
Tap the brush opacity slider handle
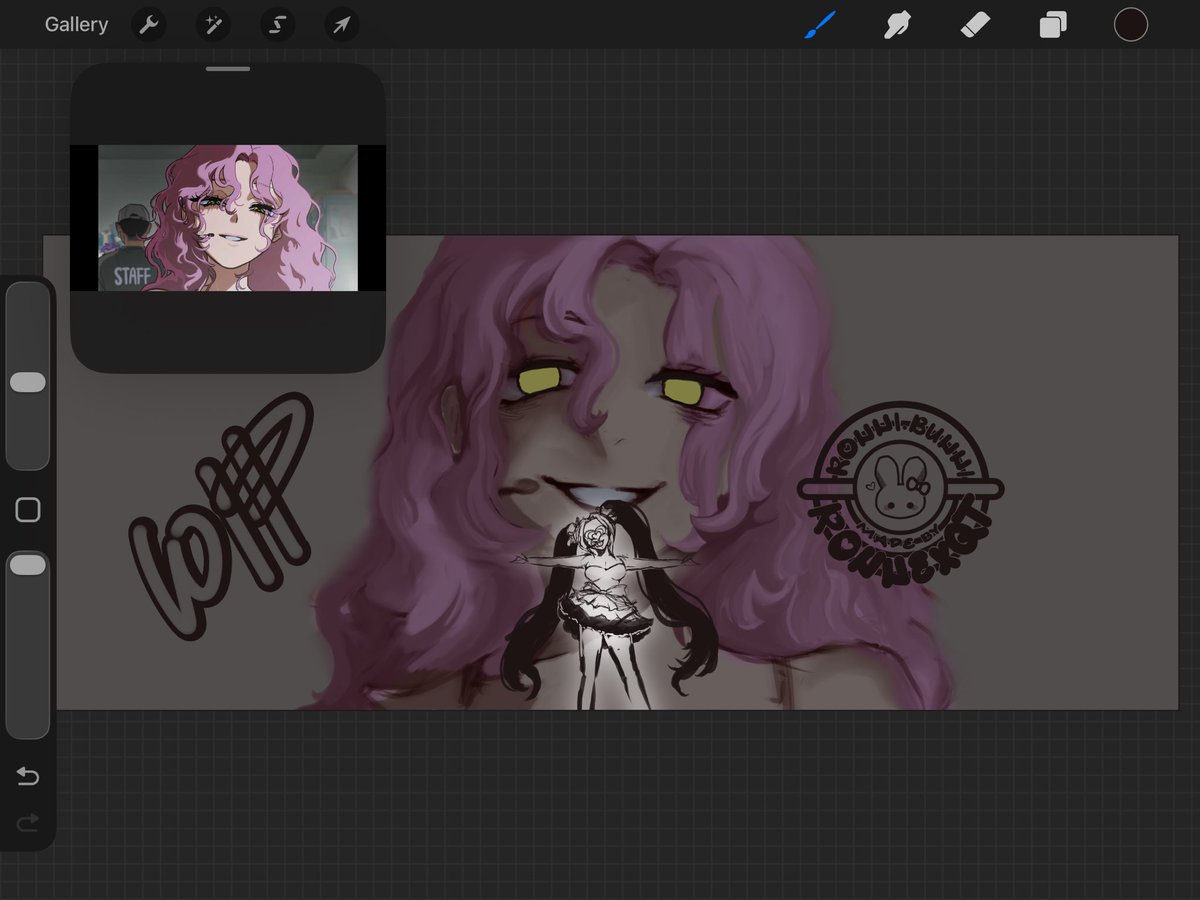tap(28, 566)
